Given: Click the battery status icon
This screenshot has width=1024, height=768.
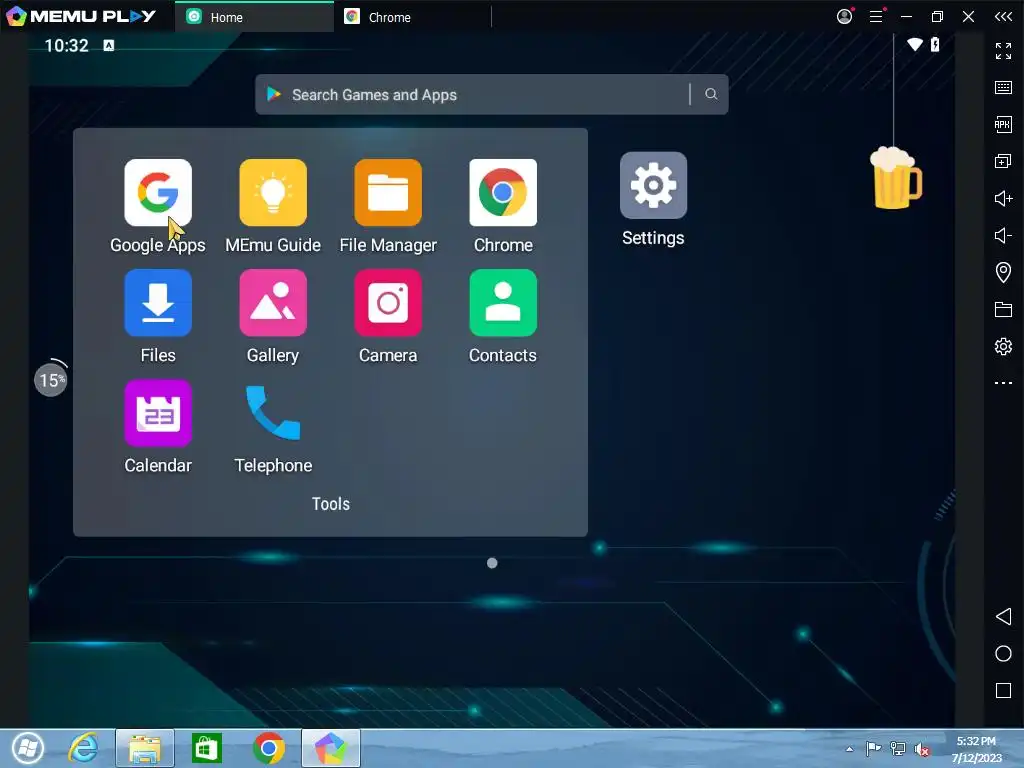Looking at the screenshot, I should 935,44.
